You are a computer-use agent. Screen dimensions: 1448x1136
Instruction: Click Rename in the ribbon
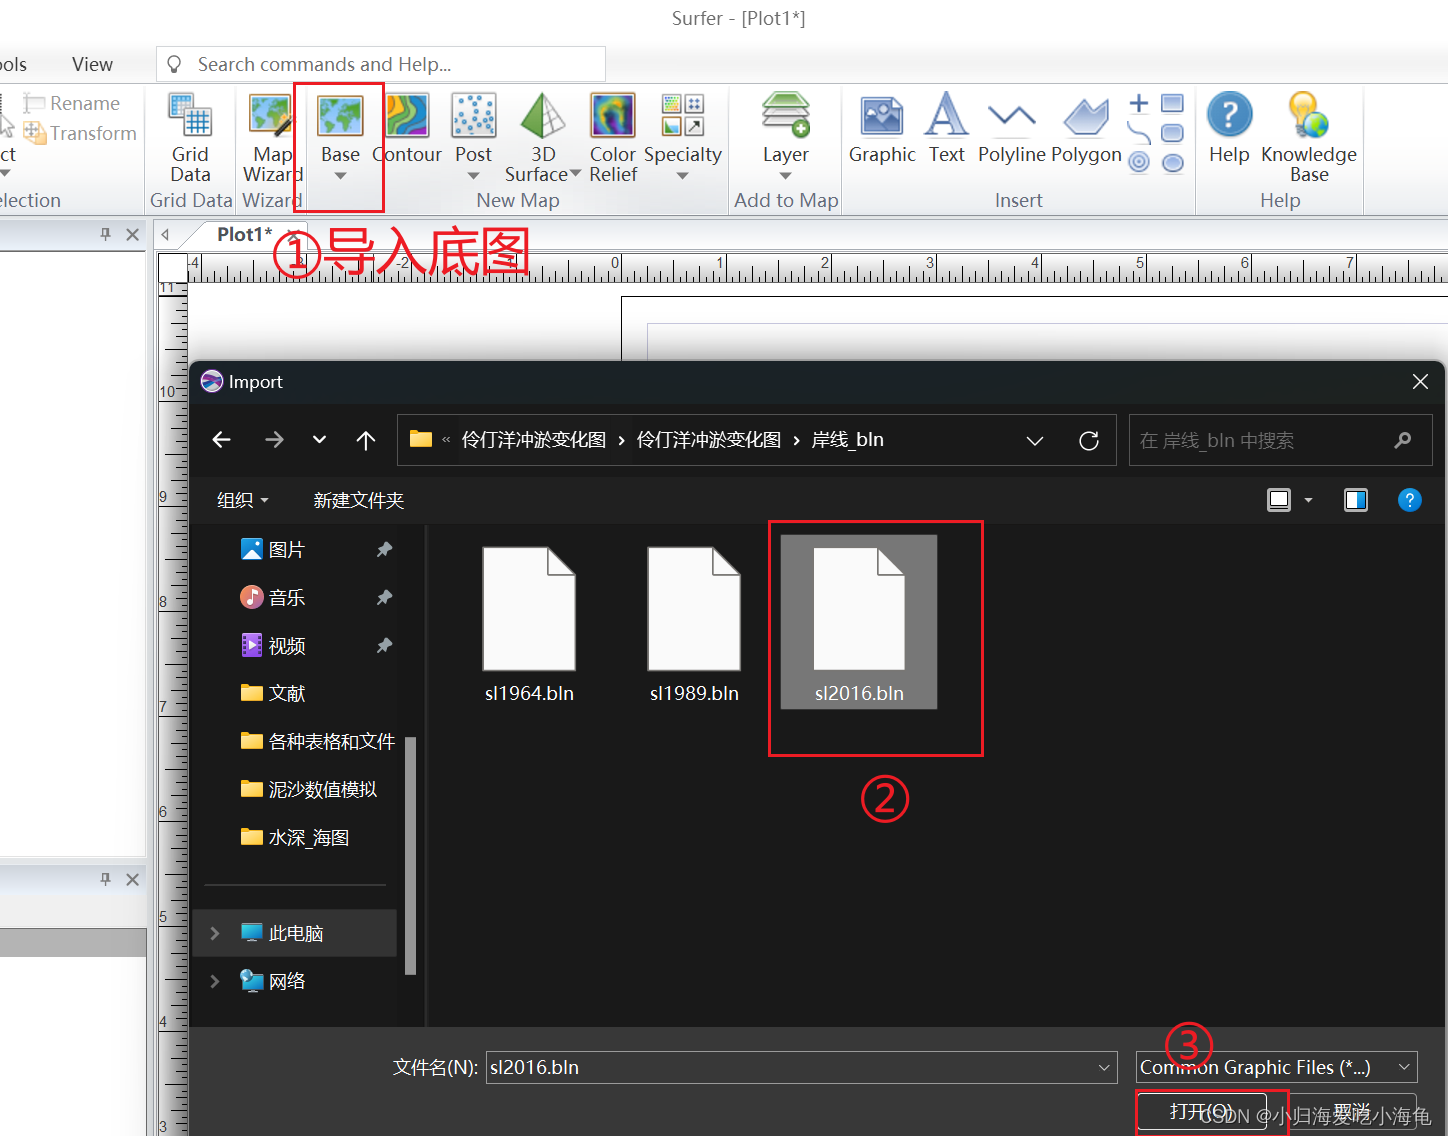click(72, 103)
